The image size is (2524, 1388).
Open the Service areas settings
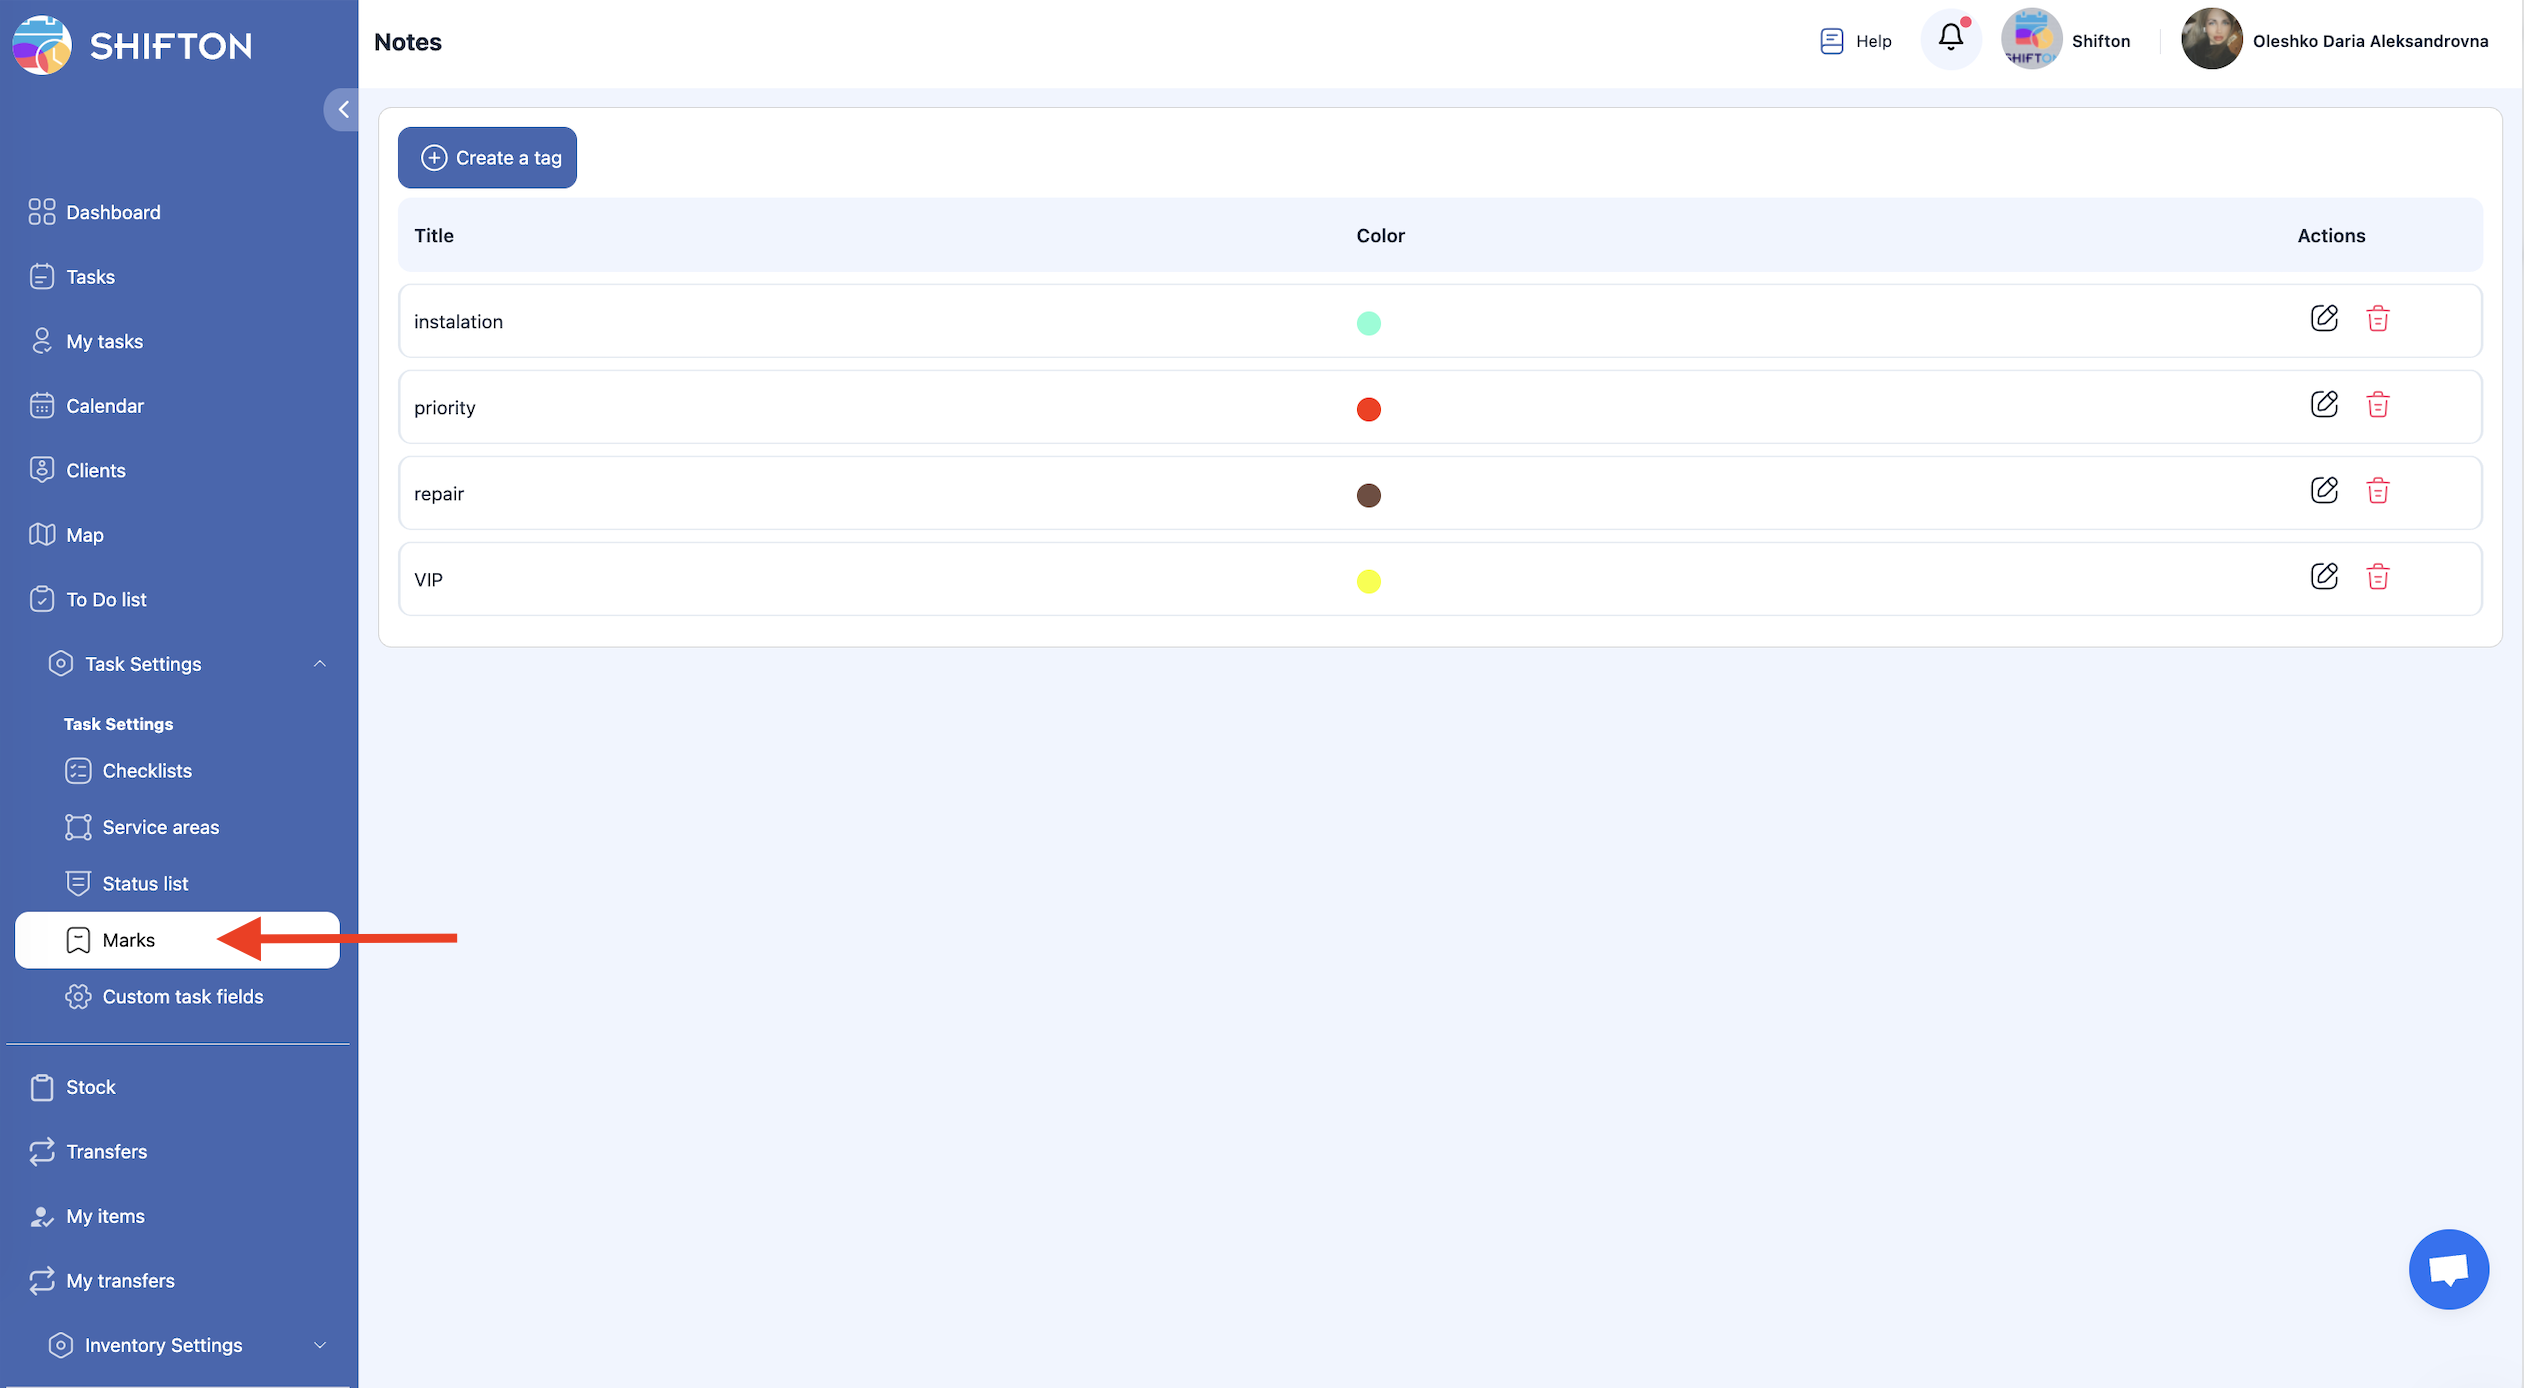(160, 827)
